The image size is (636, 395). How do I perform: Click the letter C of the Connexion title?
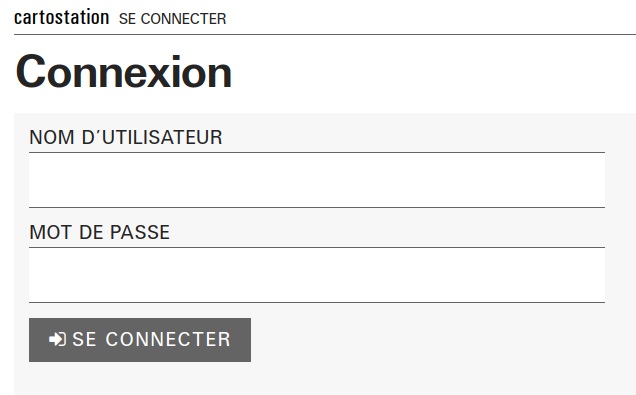(x=30, y=72)
